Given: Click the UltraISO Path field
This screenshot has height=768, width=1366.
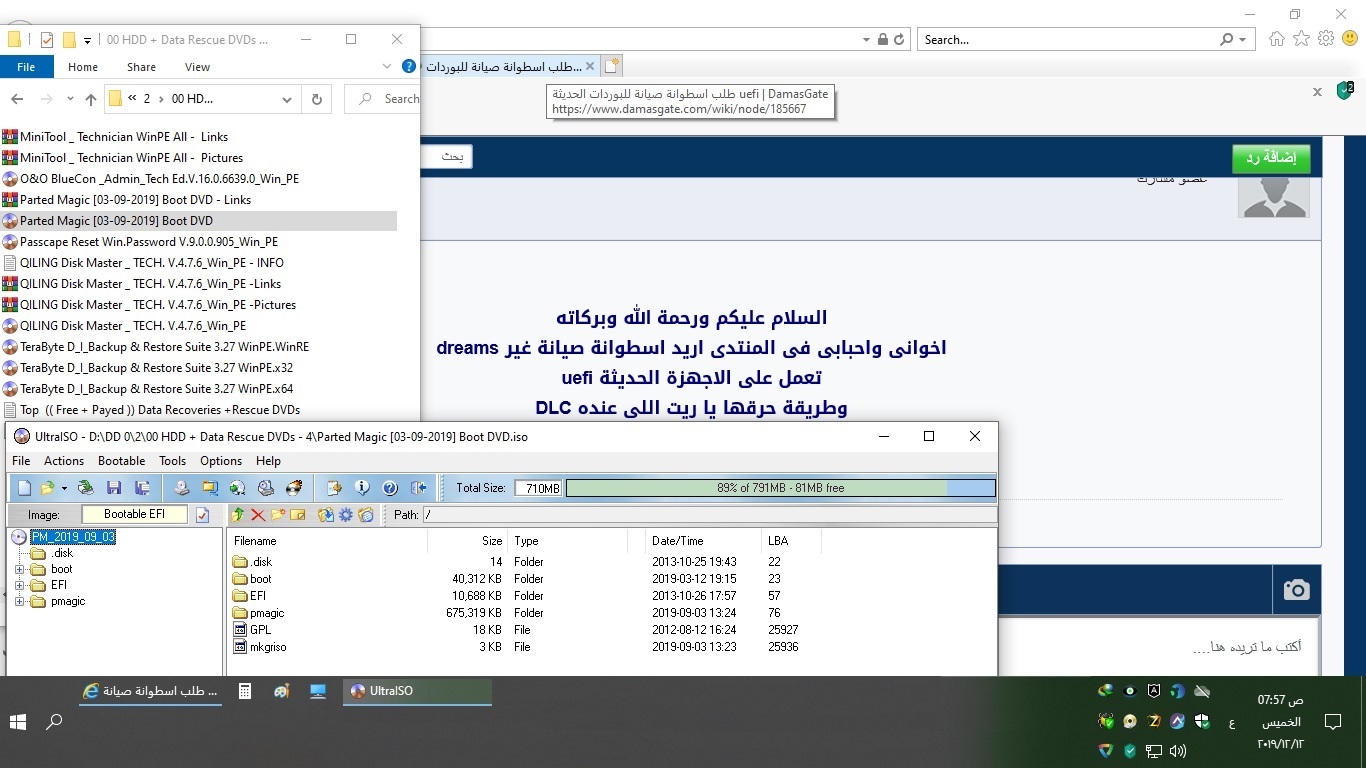Looking at the screenshot, I should (709, 515).
